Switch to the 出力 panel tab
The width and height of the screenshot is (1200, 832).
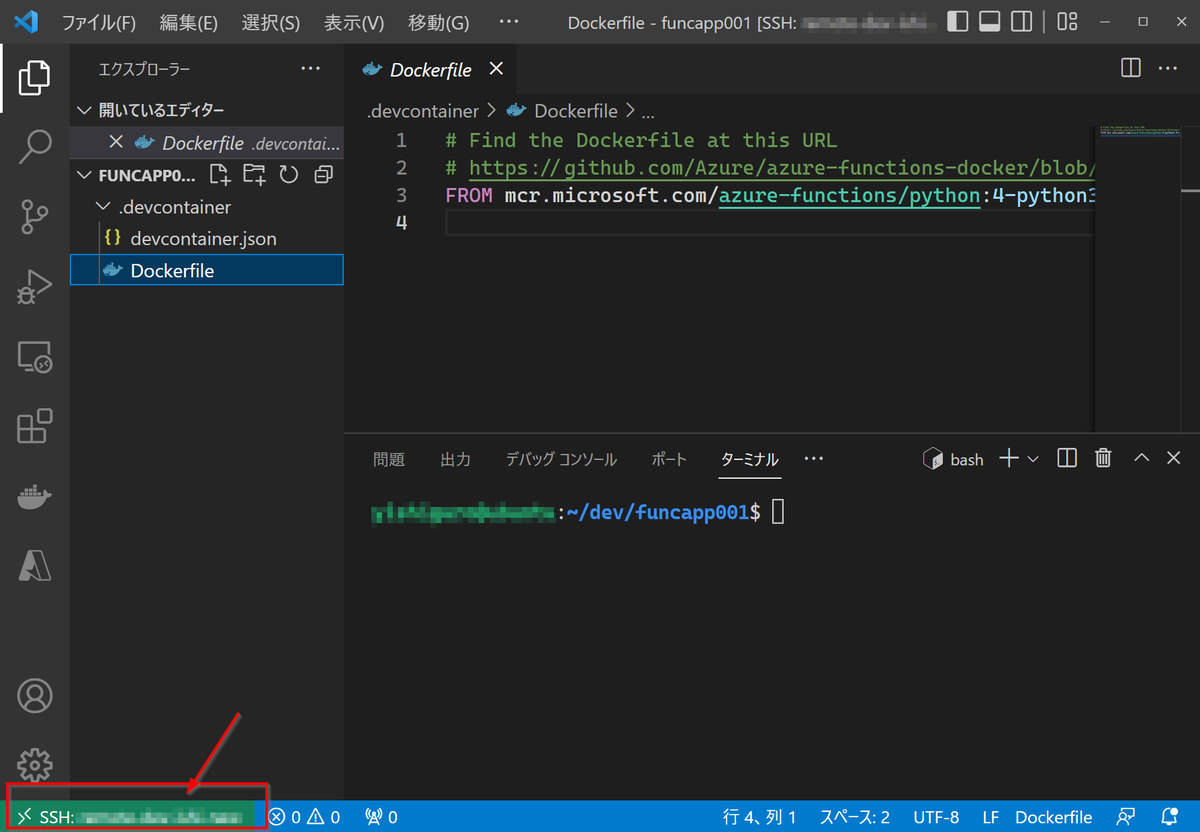(455, 459)
